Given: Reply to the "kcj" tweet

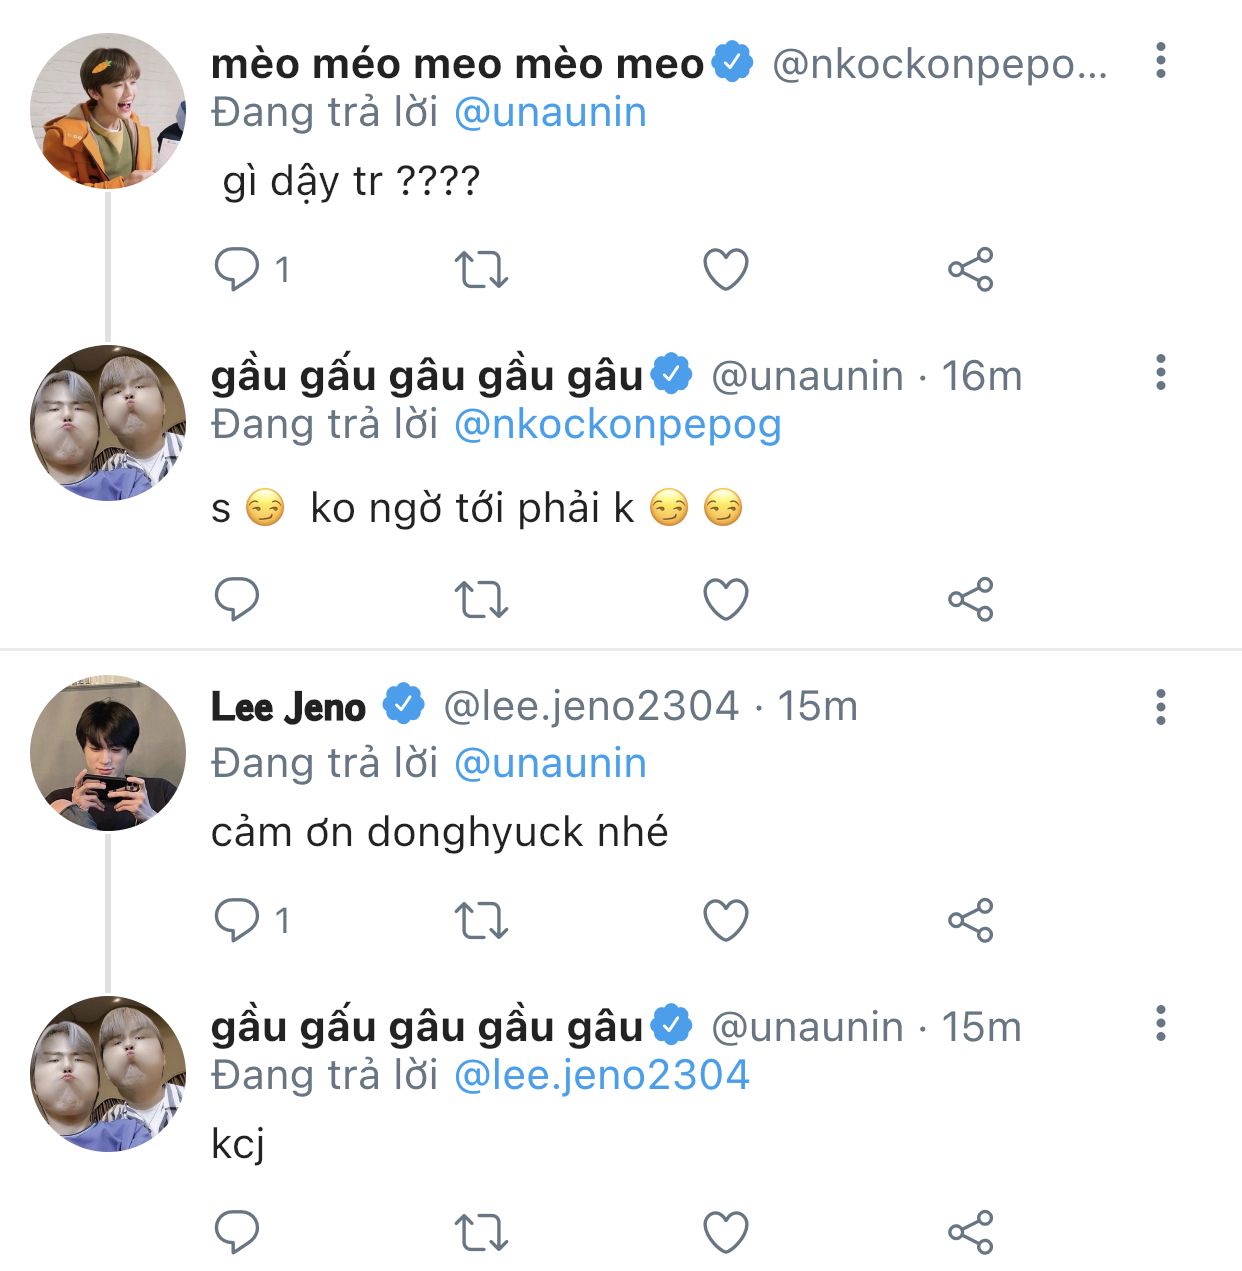Looking at the screenshot, I should [x=238, y=1232].
